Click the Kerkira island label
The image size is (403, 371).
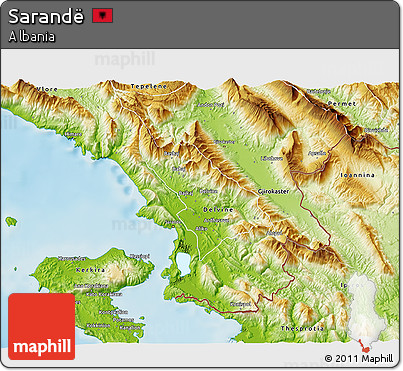(90, 270)
